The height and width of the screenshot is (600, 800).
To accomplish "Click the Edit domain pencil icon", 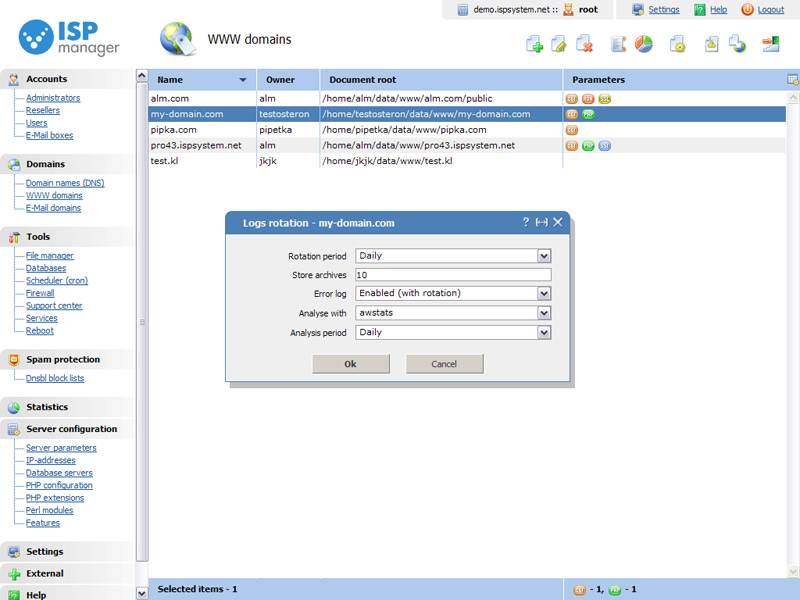I will tap(559, 44).
